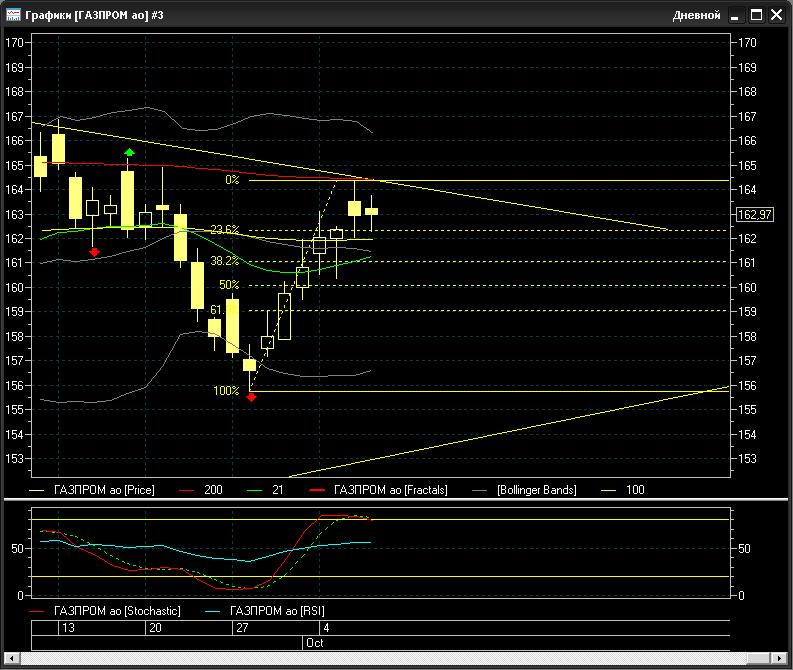Minimize the ГАЗПРОМ chart window
793x670 pixels.
(735, 15)
